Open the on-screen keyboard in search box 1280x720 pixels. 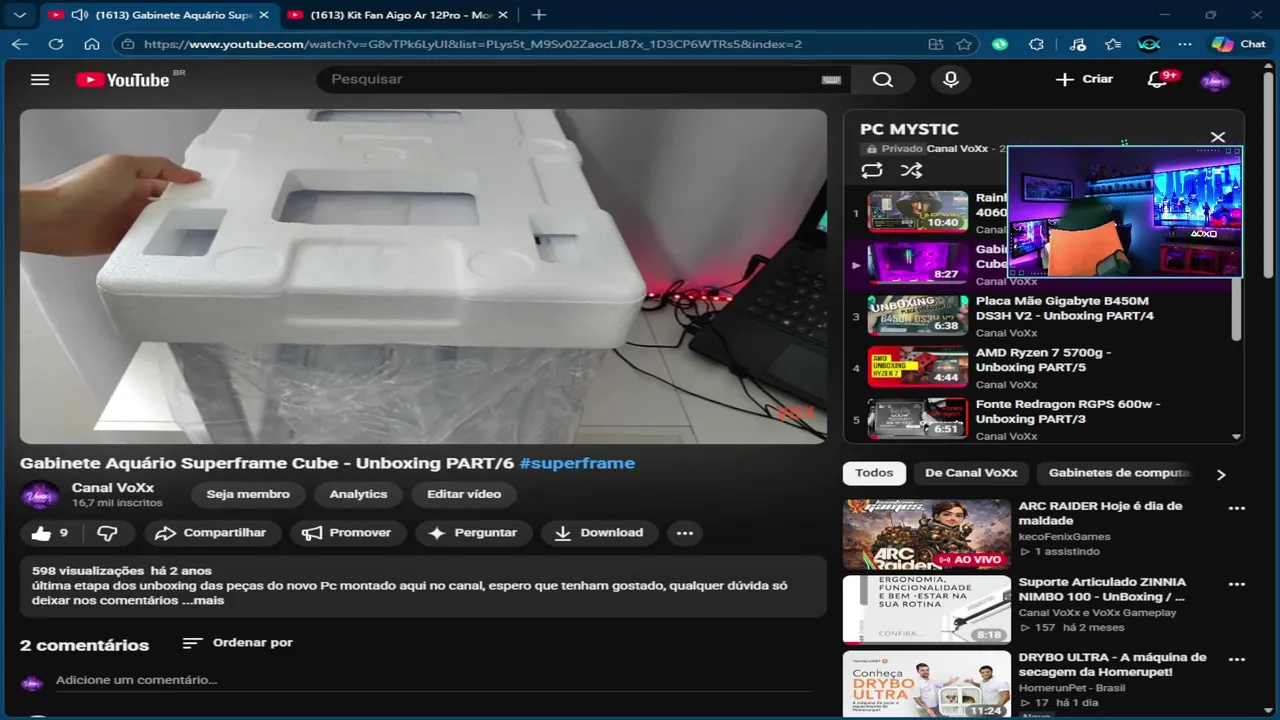coord(831,80)
